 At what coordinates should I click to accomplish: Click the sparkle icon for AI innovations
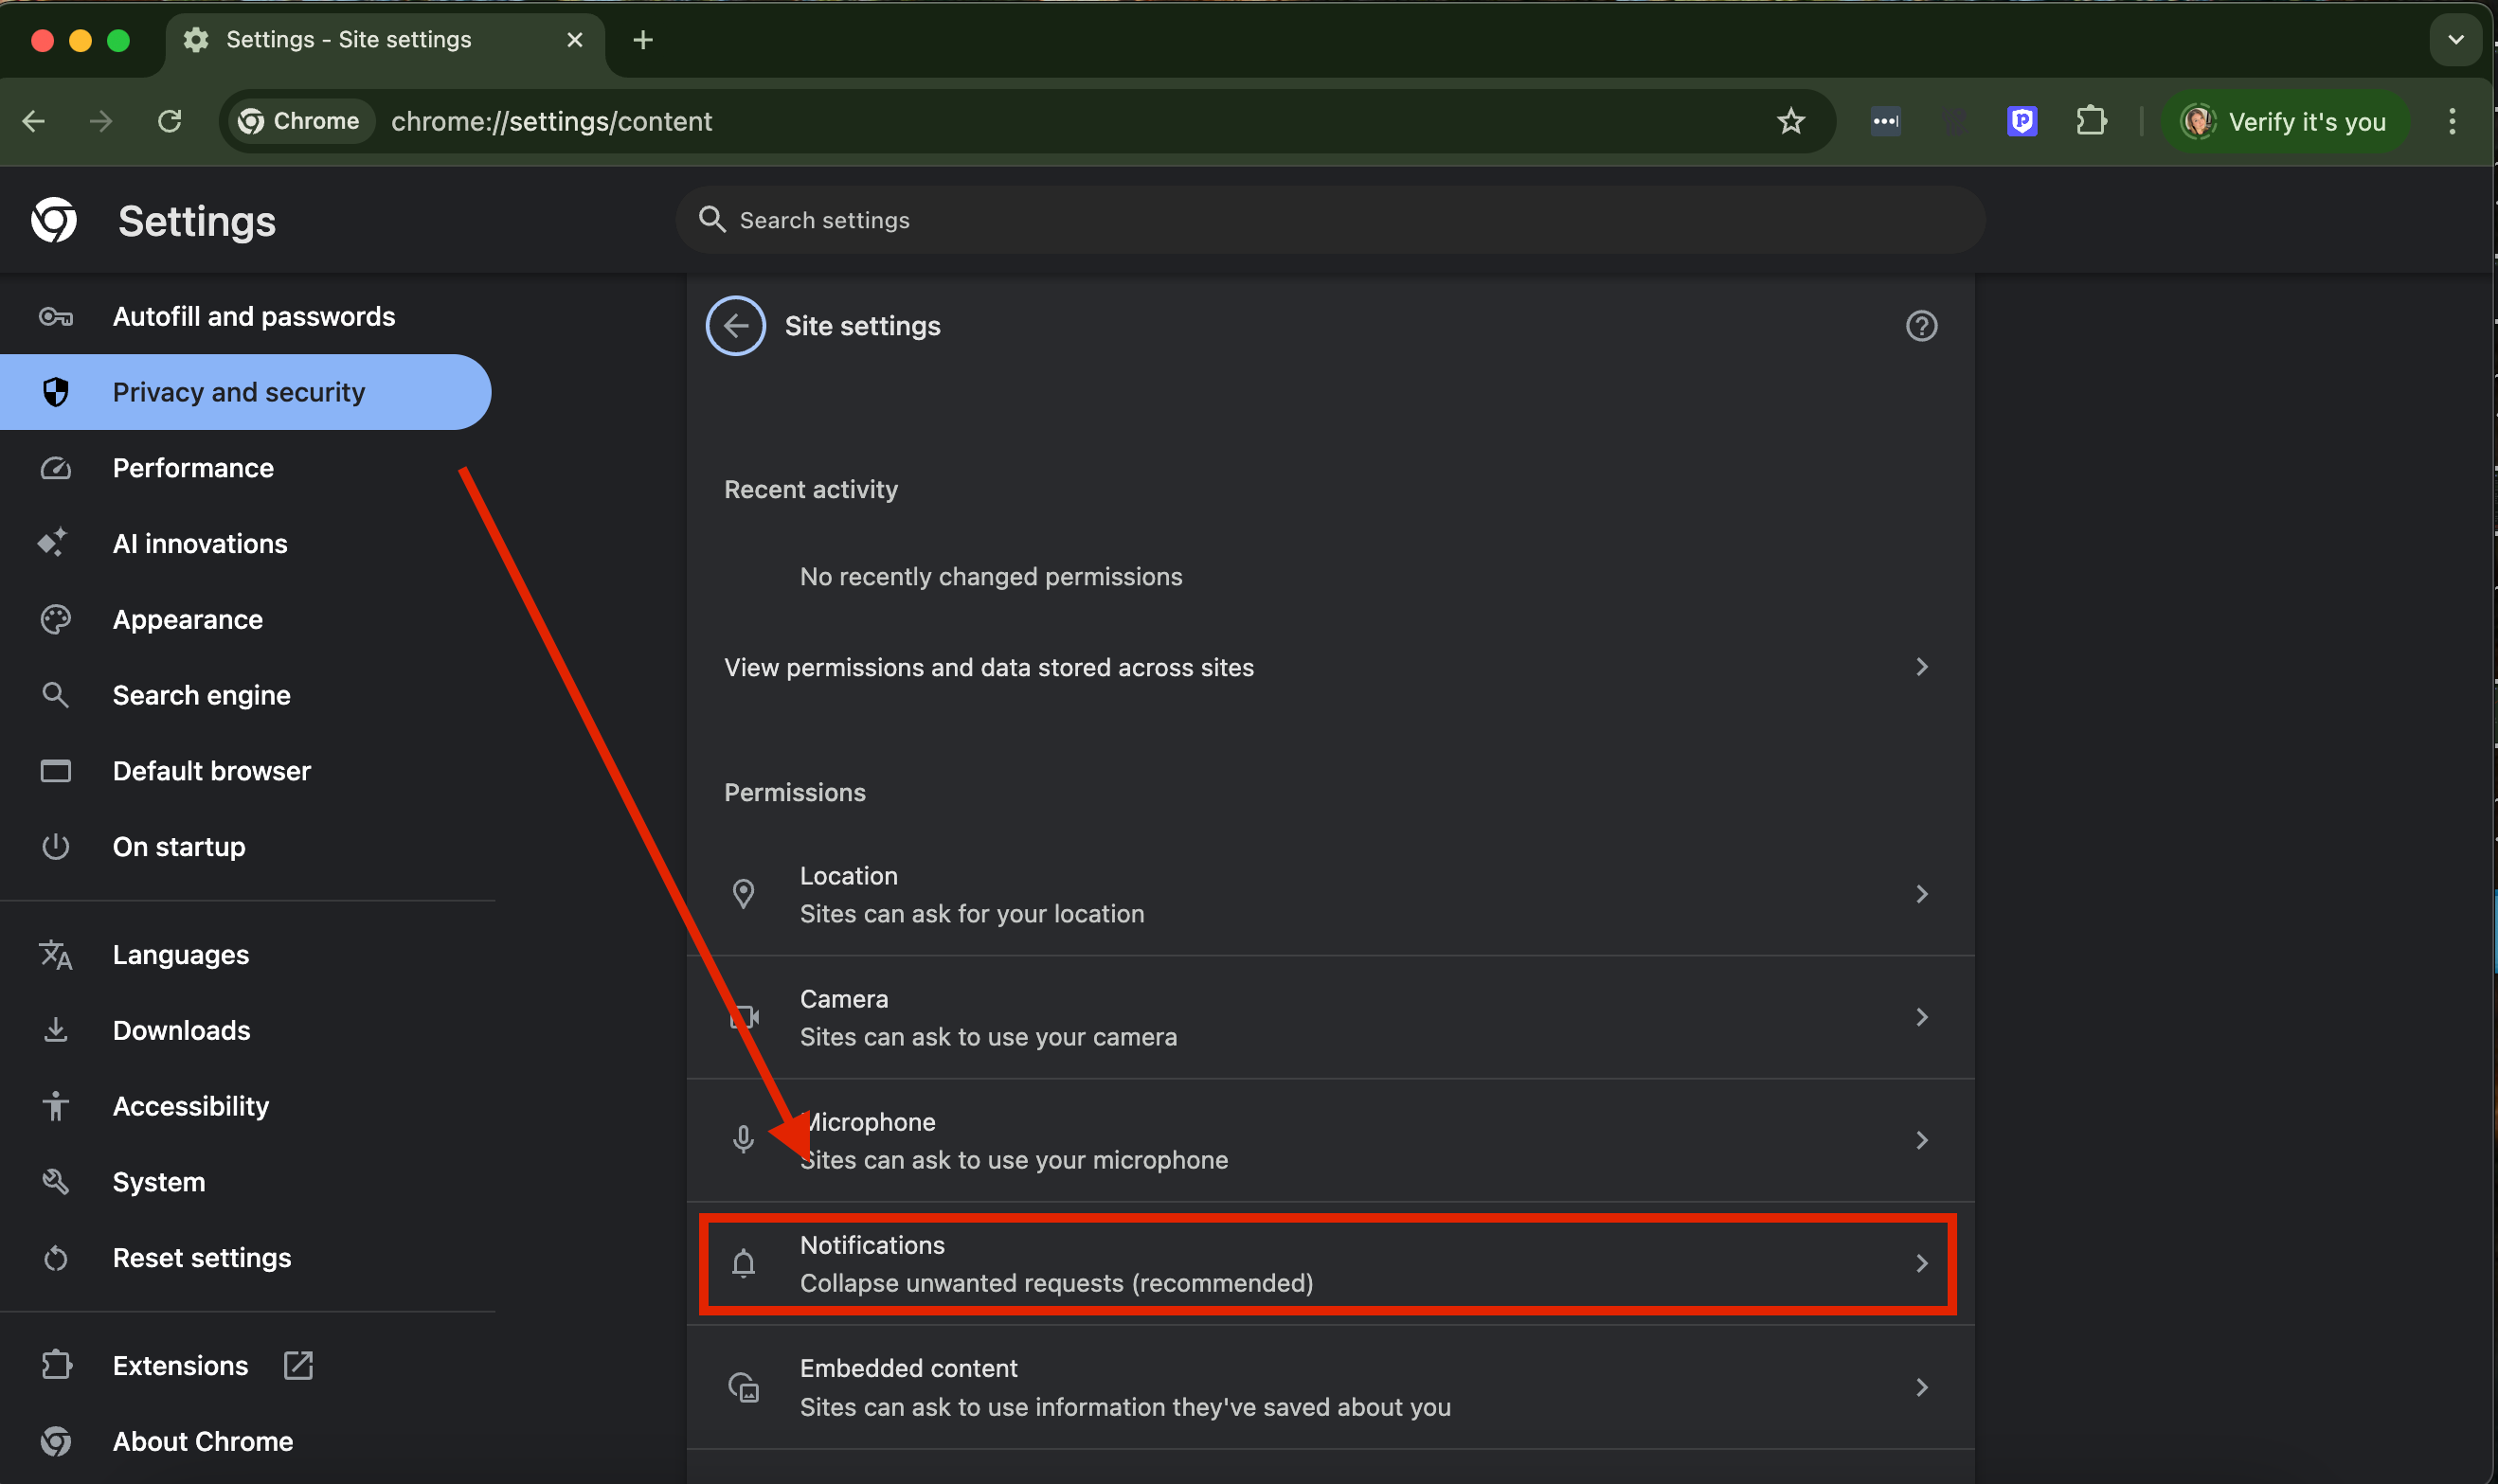coord(53,543)
